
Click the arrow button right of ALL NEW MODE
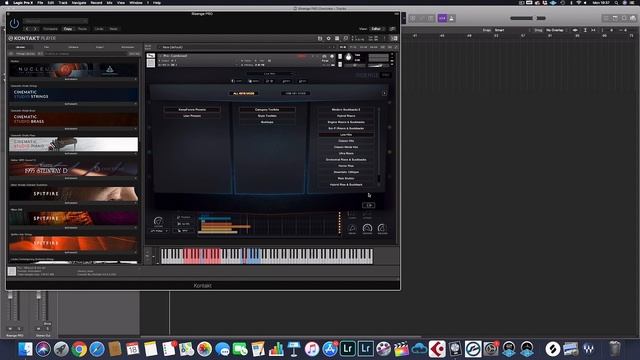coord(384,93)
